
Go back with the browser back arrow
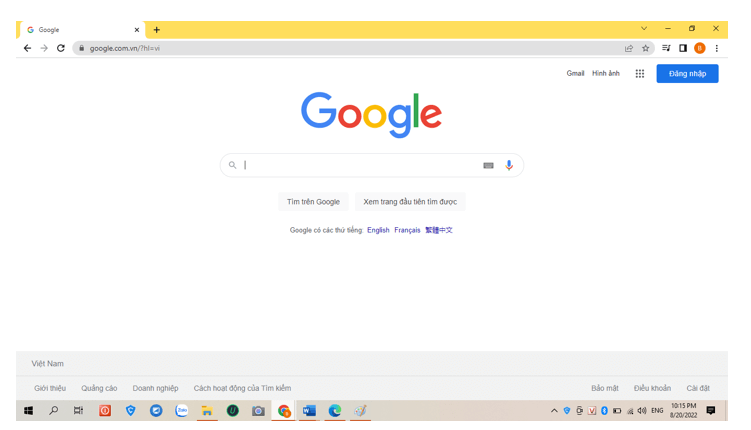coord(27,48)
